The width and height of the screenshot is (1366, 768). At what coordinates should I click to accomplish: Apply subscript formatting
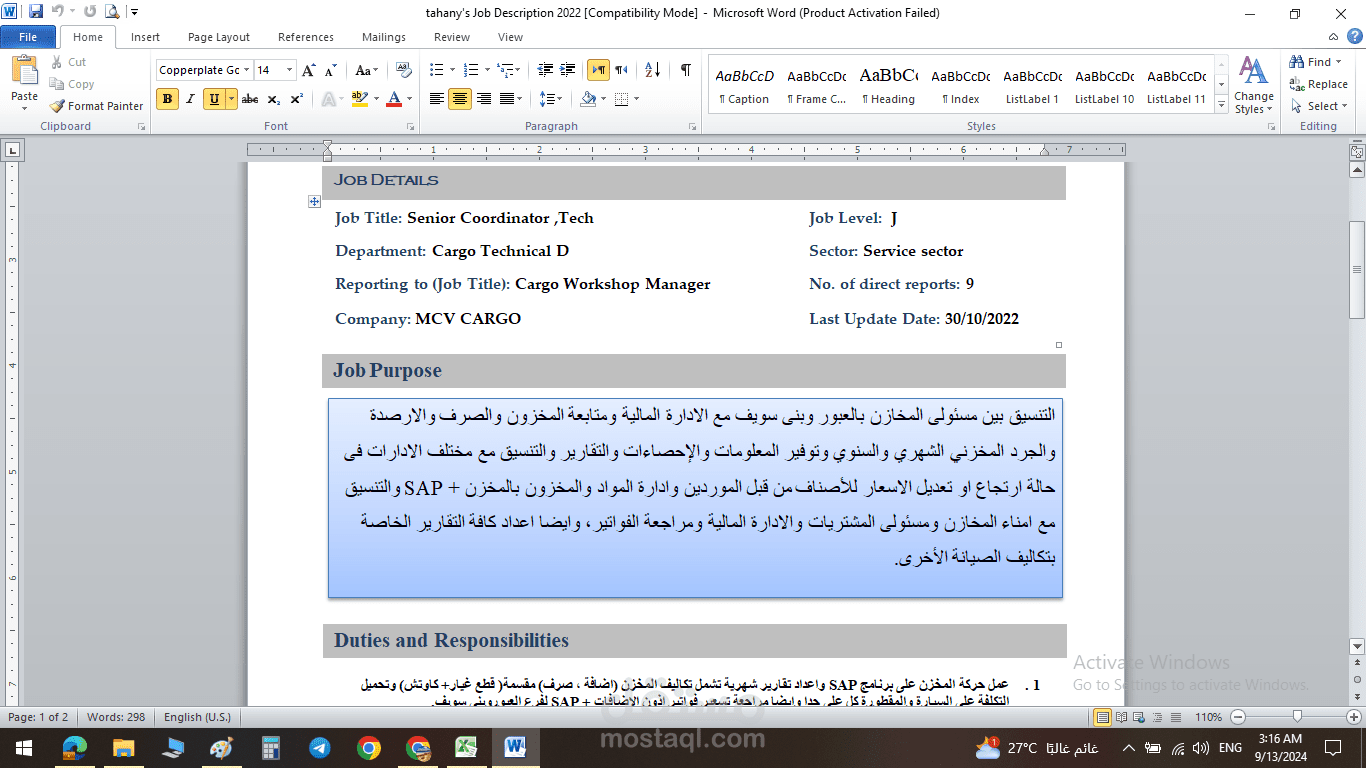[275, 99]
